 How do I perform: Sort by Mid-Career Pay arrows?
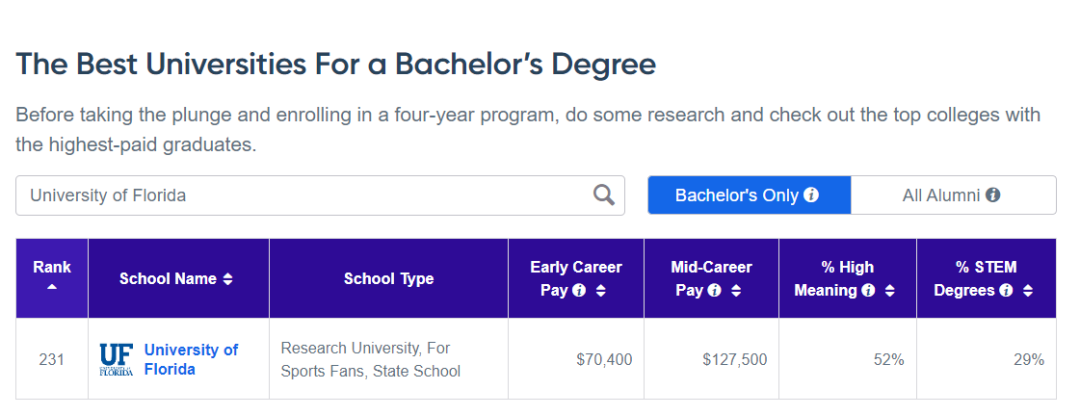click(x=737, y=291)
